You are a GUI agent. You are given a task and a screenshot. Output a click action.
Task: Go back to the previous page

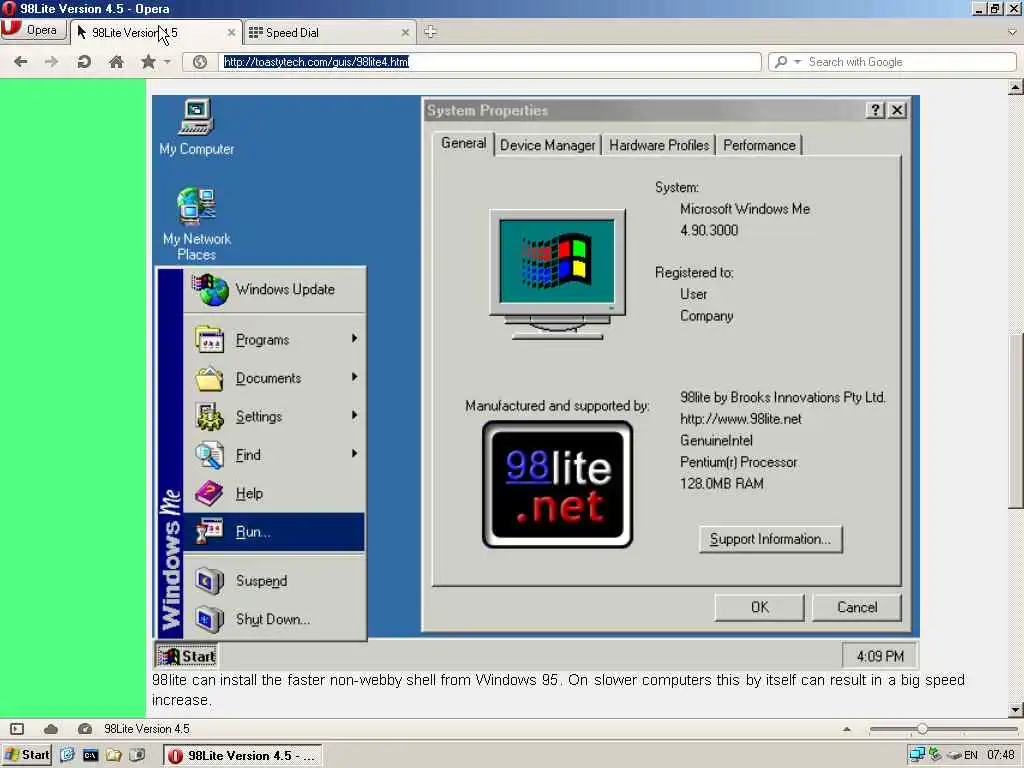[x=21, y=62]
